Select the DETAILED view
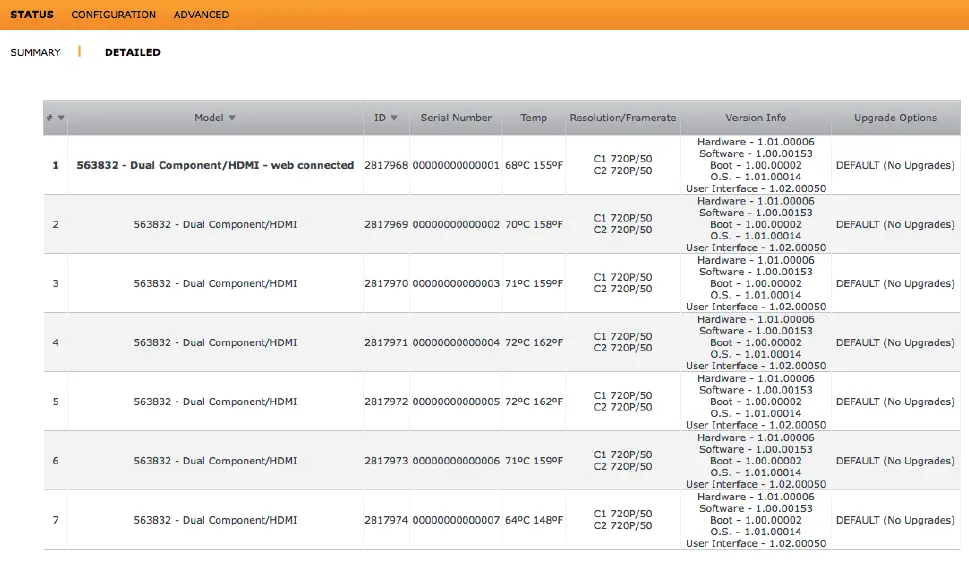The image size is (969, 565). (x=133, y=53)
